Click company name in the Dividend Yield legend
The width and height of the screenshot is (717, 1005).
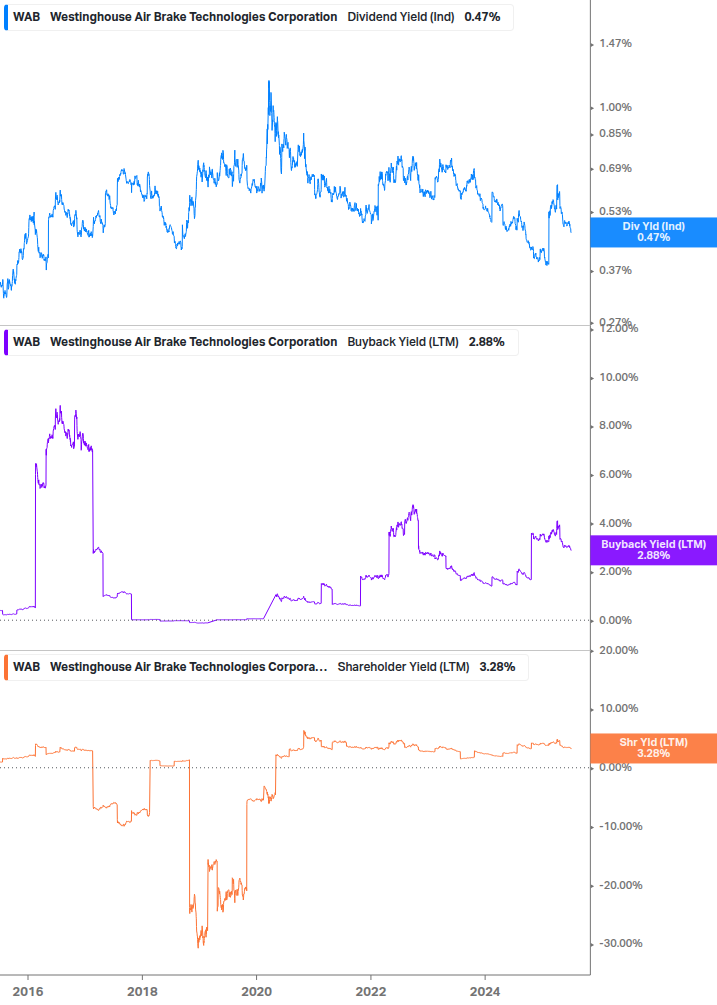[194, 17]
